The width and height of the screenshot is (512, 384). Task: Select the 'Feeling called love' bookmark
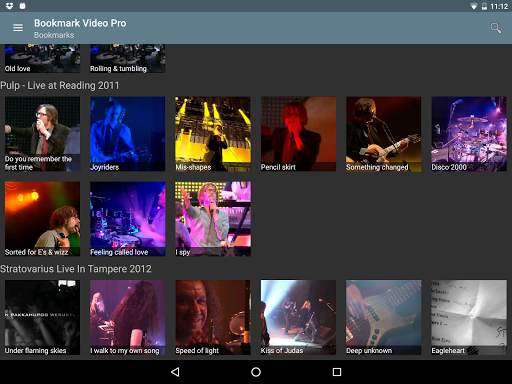[128, 219]
